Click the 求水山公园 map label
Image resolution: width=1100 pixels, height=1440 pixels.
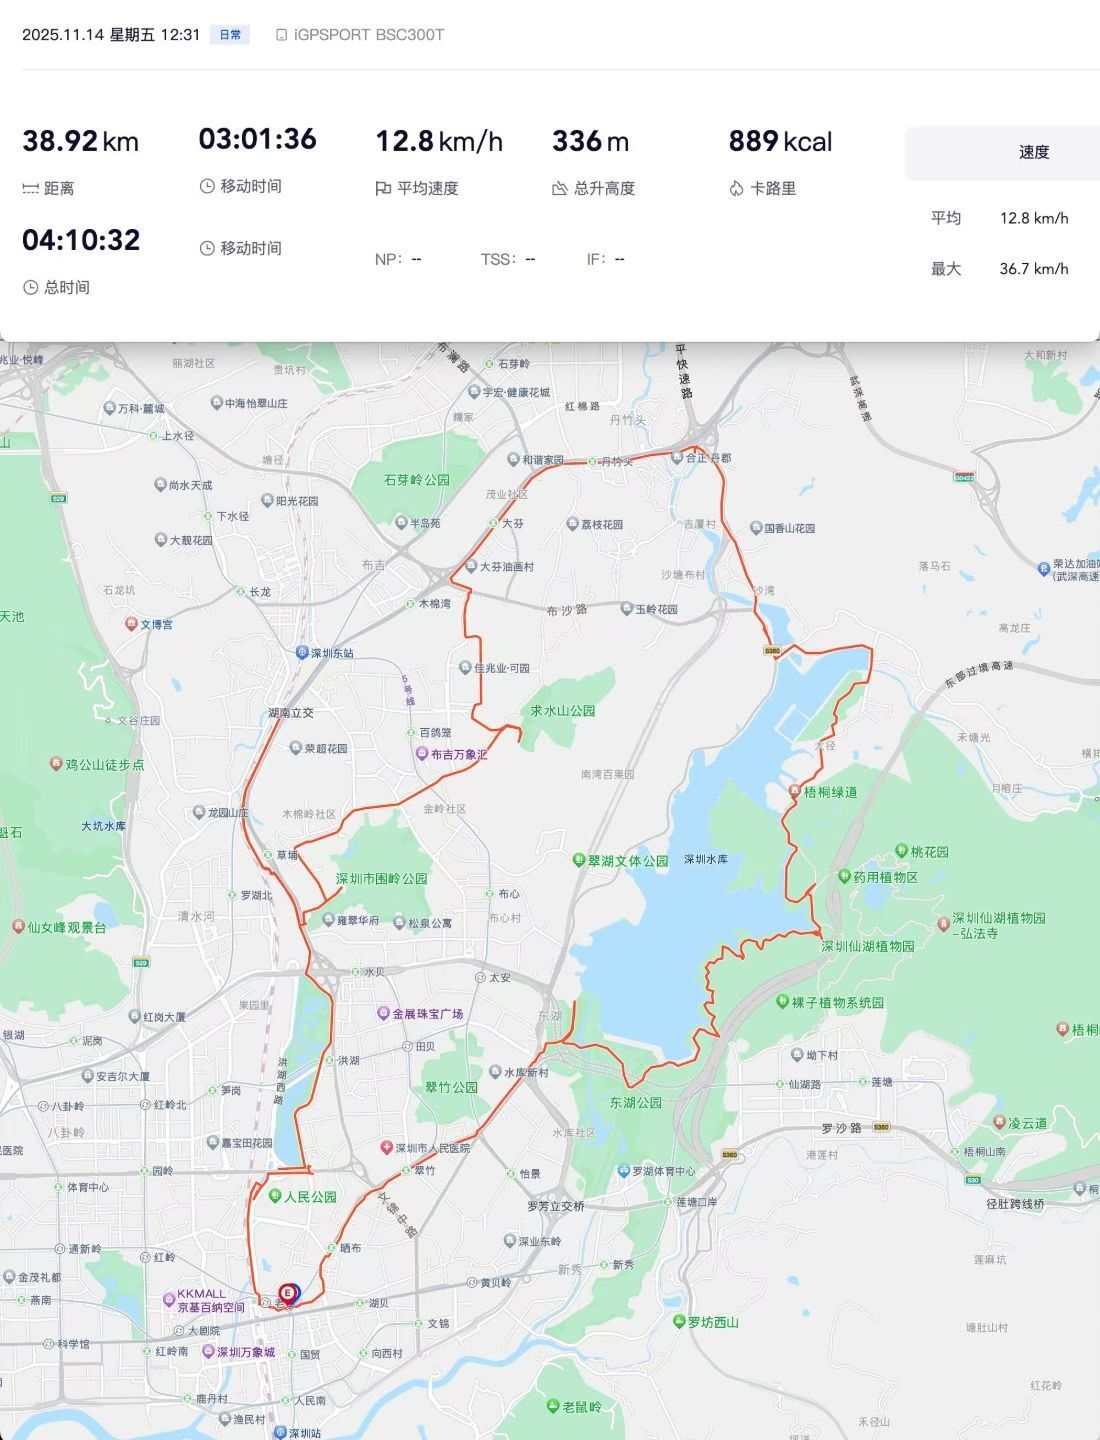coord(563,711)
